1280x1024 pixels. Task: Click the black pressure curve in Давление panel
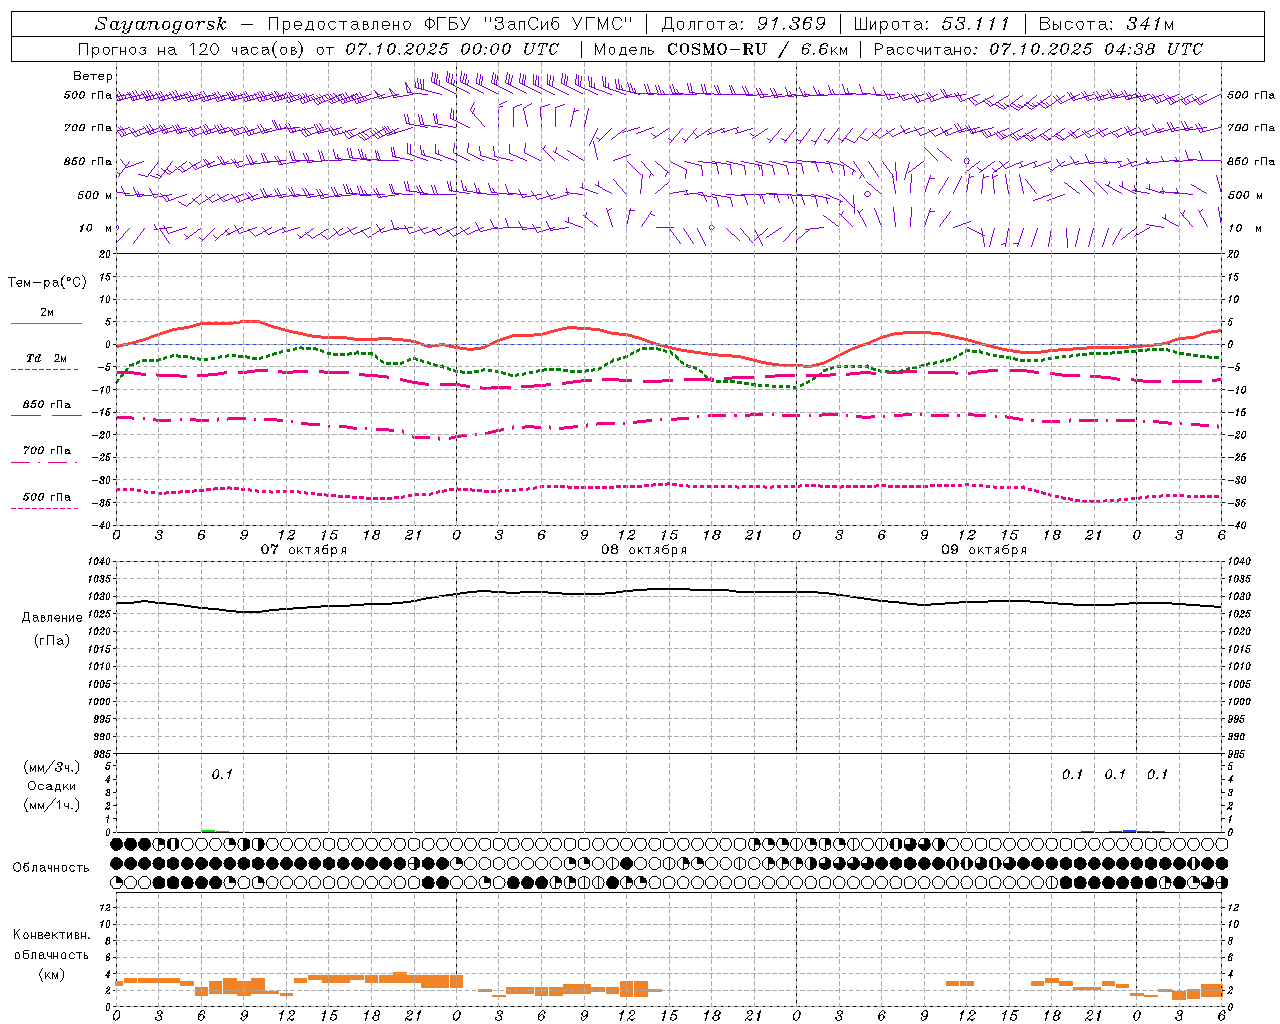(668, 591)
